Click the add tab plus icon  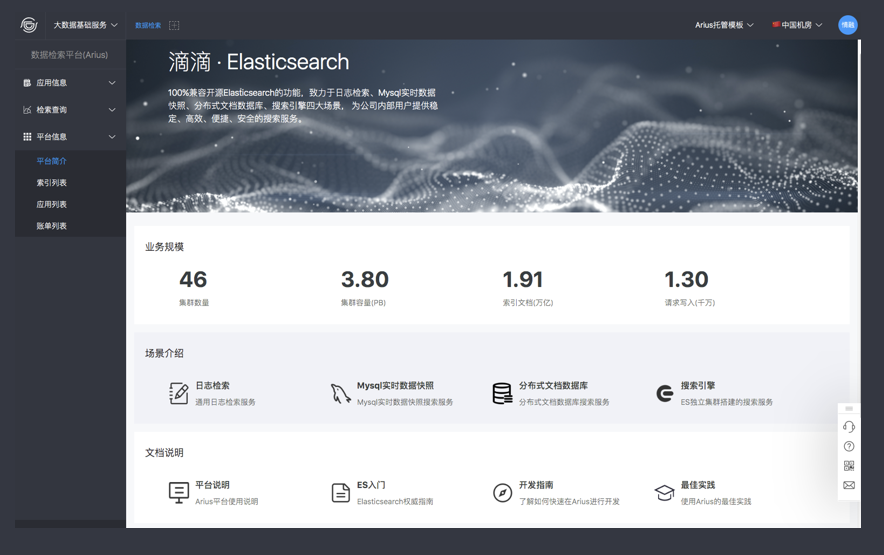pos(174,25)
